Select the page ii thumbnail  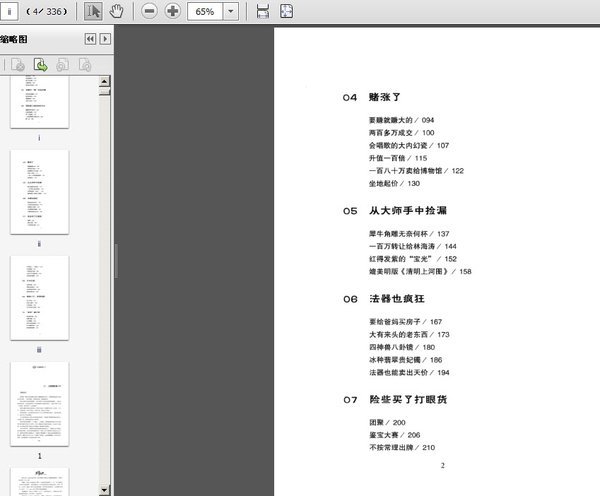pyautogui.click(x=40, y=192)
